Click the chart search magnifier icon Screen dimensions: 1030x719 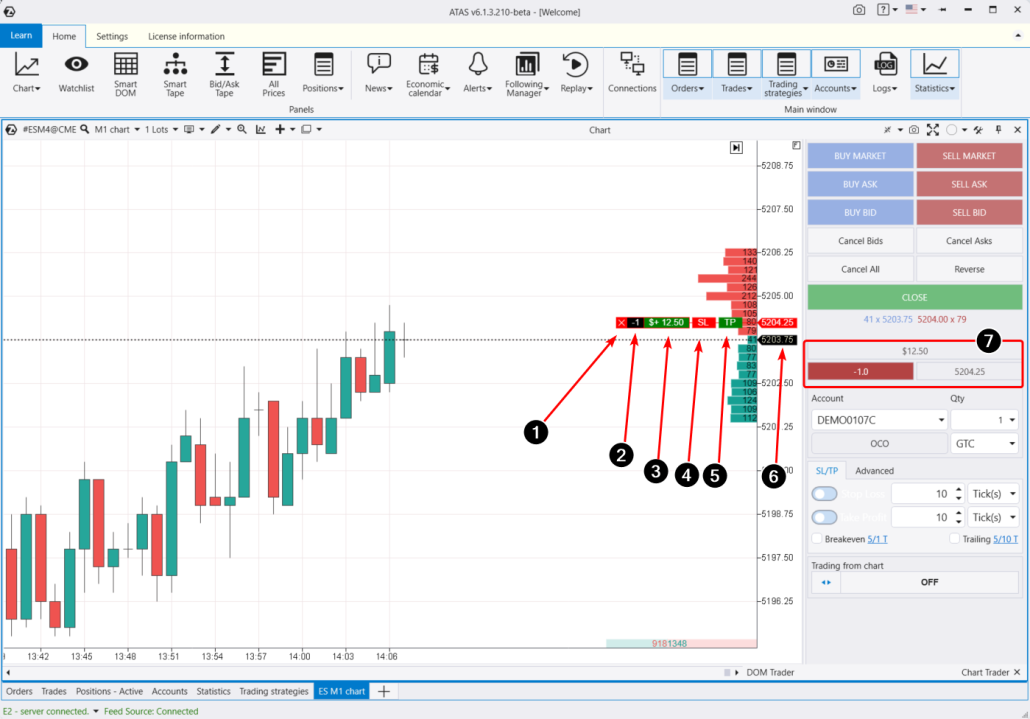[x=85, y=130]
